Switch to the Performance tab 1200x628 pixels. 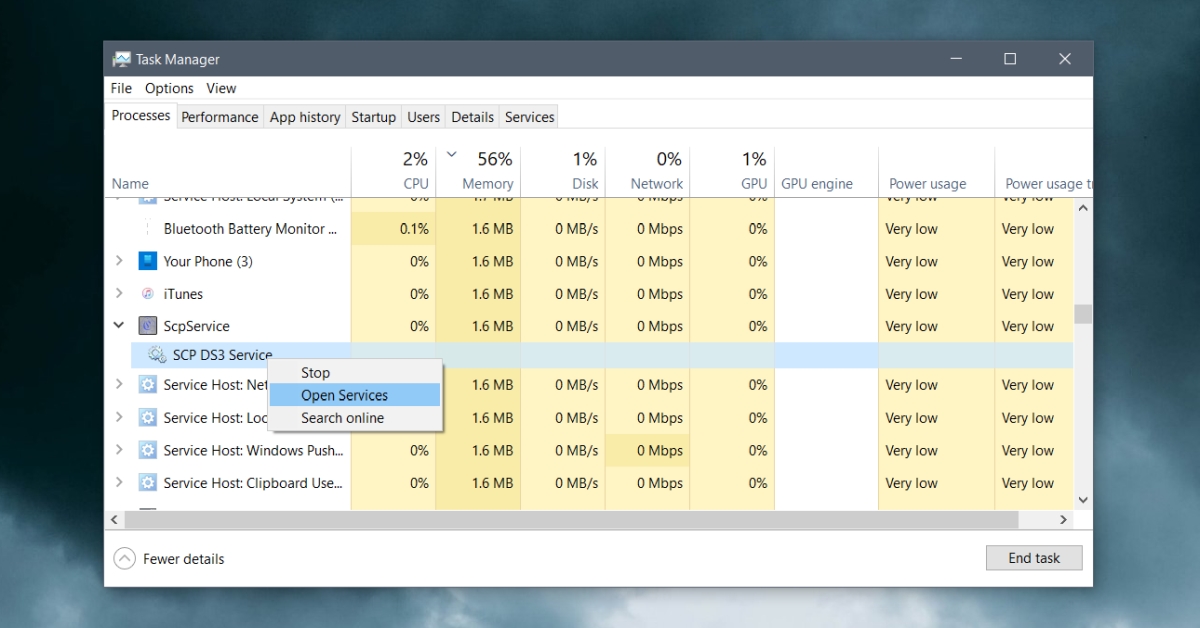click(220, 117)
